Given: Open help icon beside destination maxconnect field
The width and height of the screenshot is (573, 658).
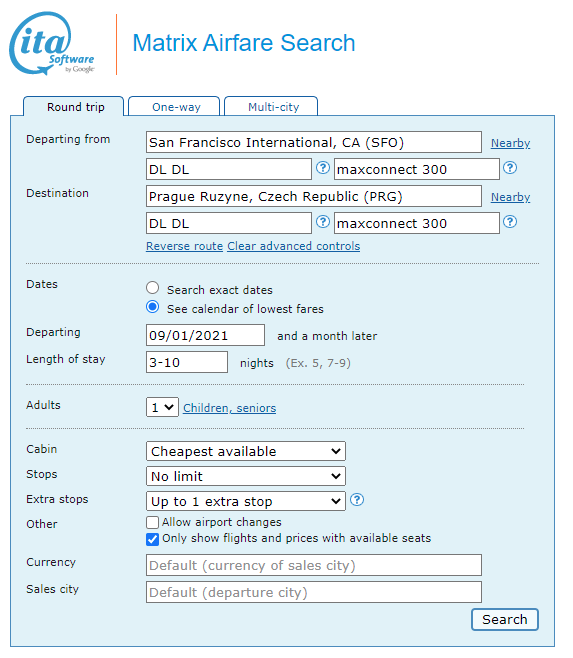Looking at the screenshot, I should (x=510, y=222).
